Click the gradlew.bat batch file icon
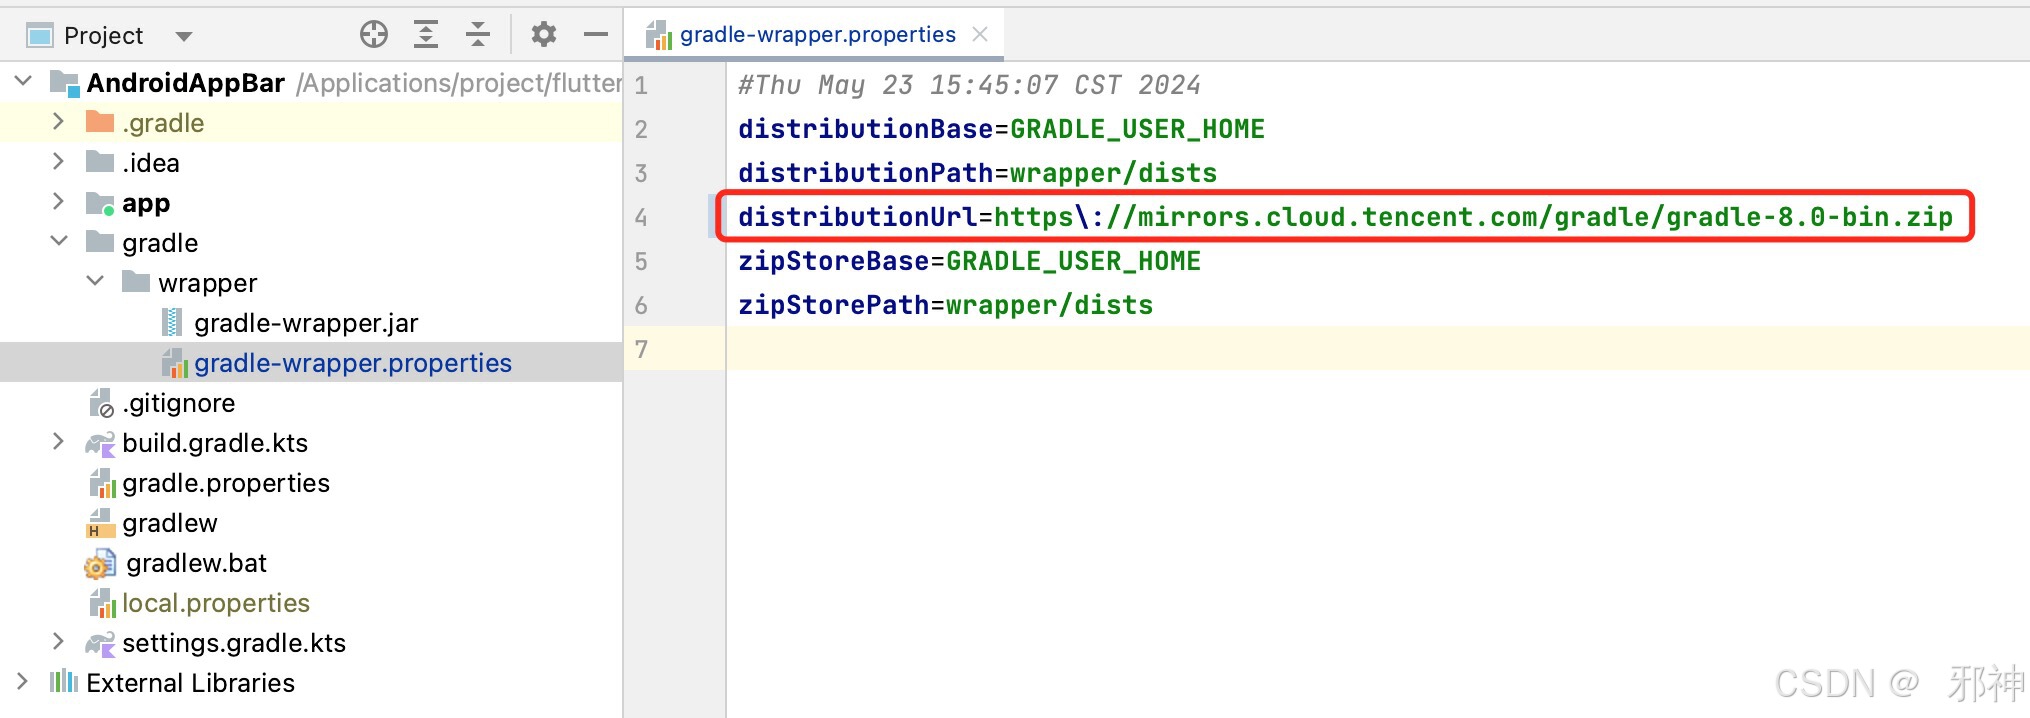Screen dimensions: 2030x718 [x=100, y=564]
